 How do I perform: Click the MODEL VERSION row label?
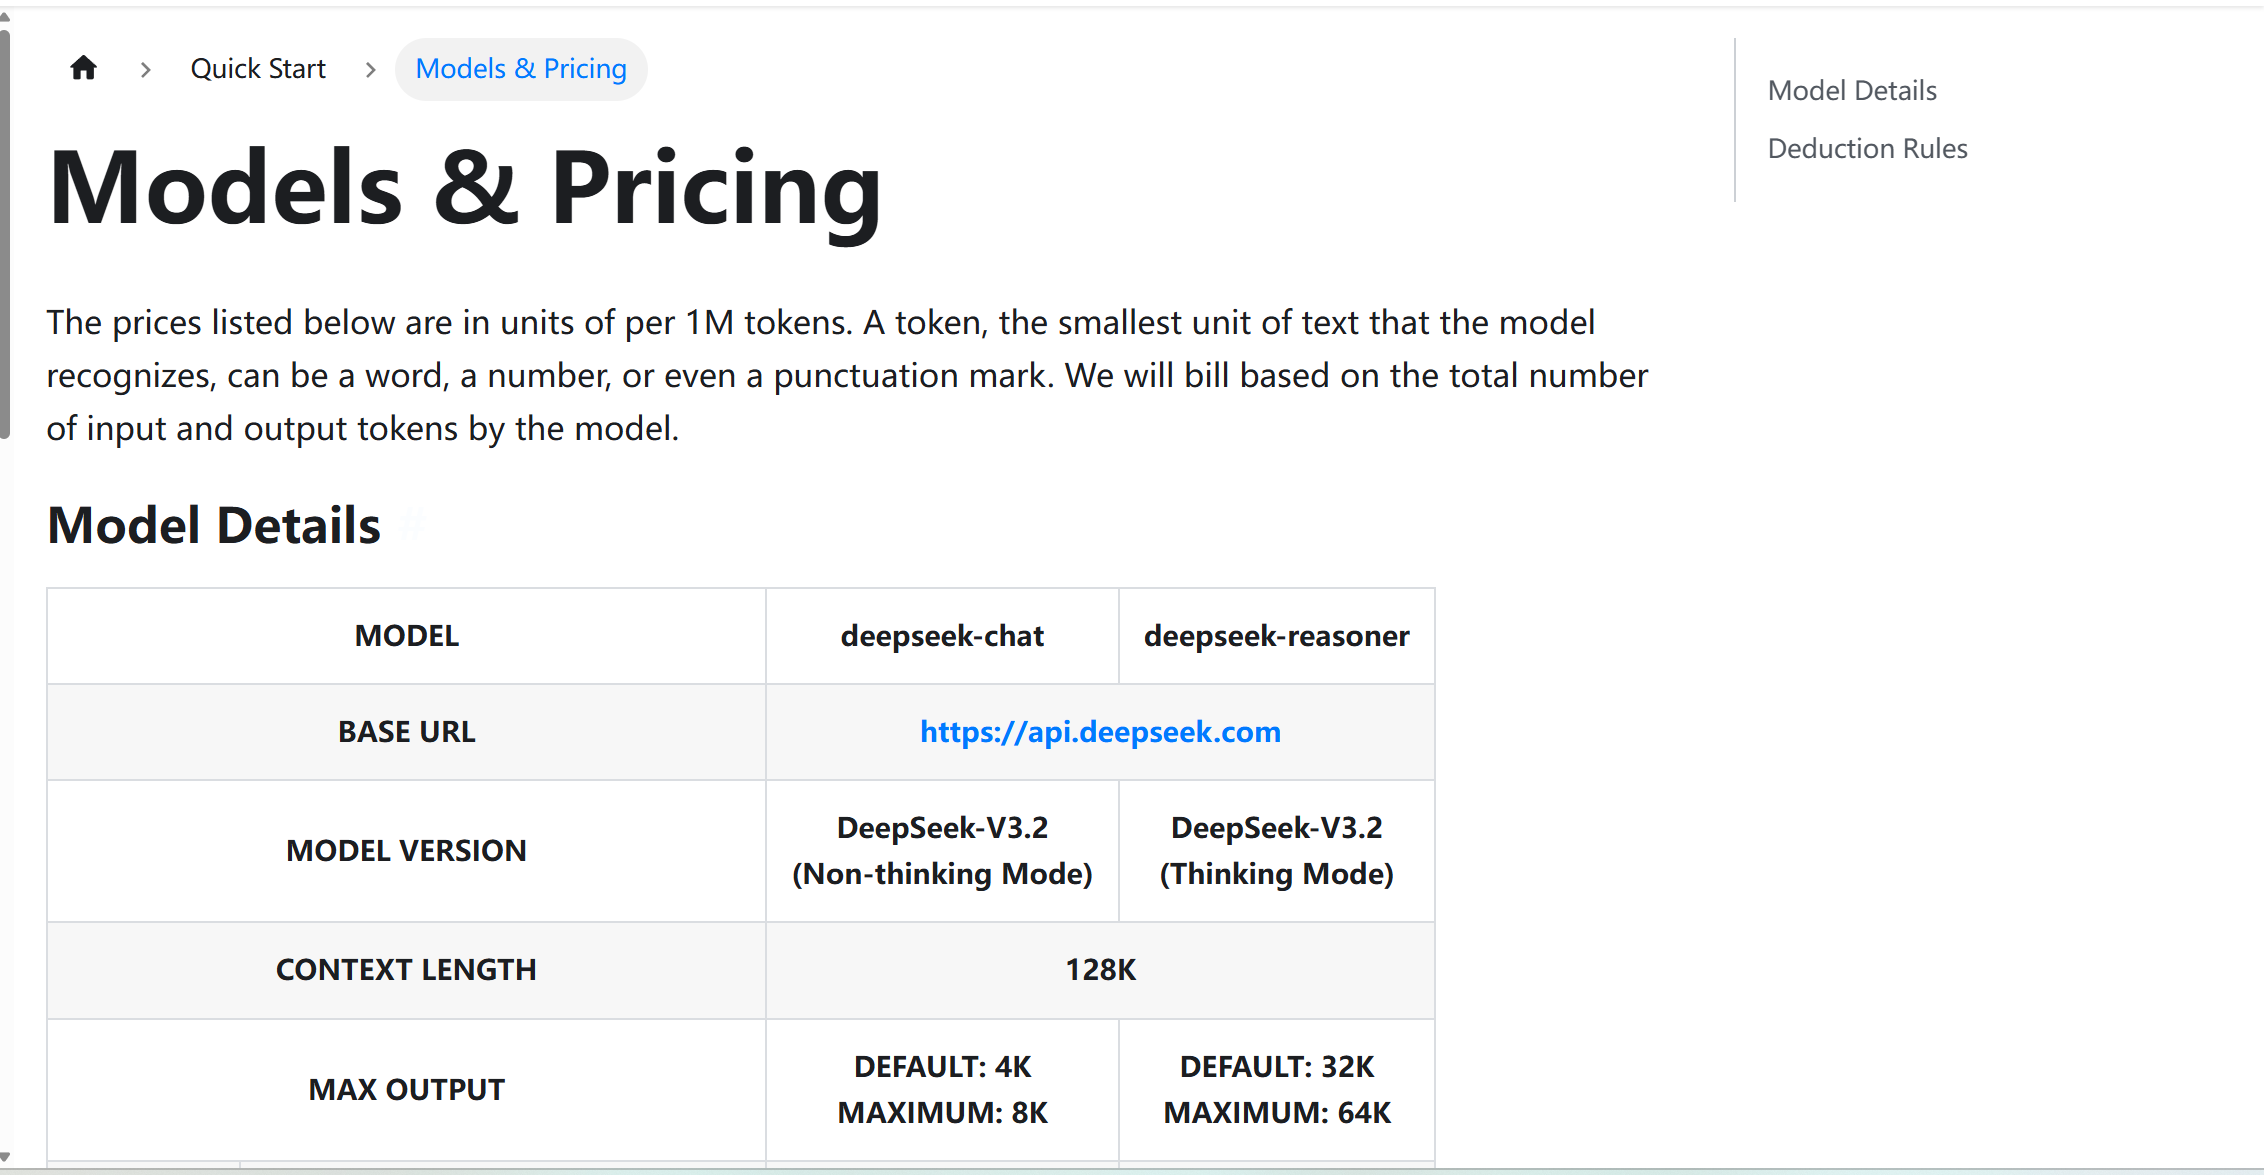point(406,851)
